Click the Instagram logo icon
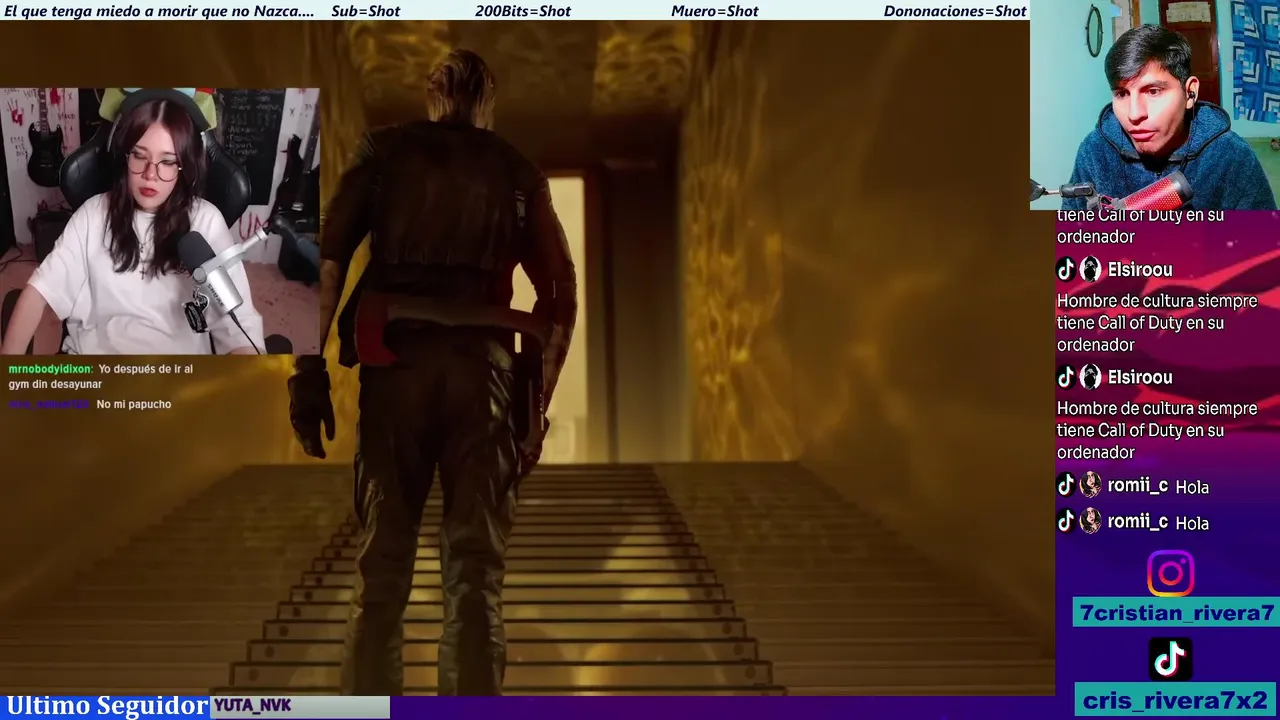1280x720 pixels. click(x=1170, y=573)
